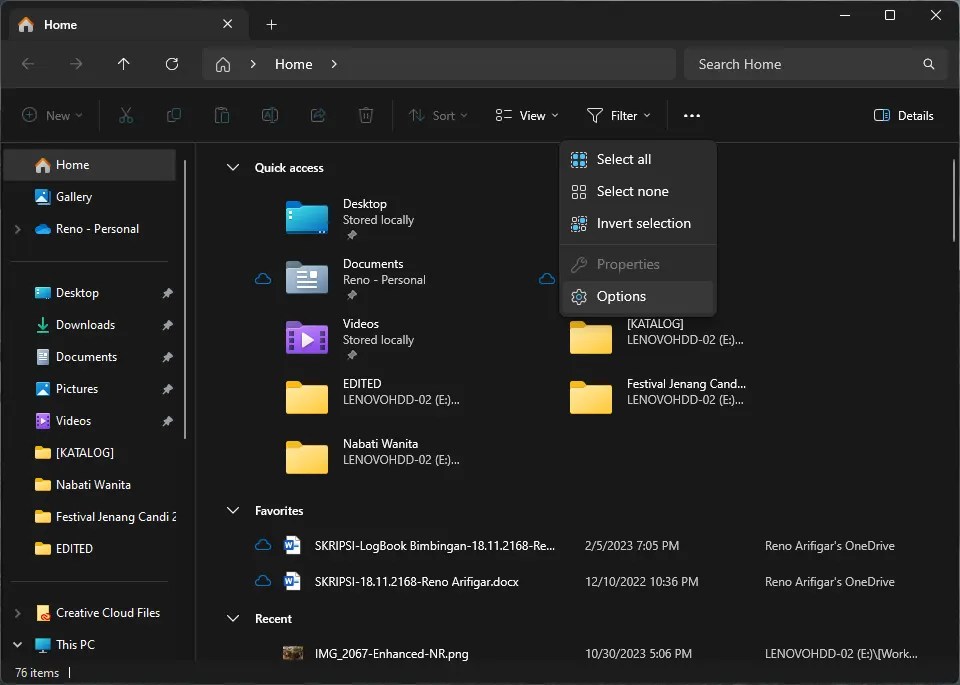Screen dimensions: 960x685
Task: Click Select all in the open menu
Action: 623,159
